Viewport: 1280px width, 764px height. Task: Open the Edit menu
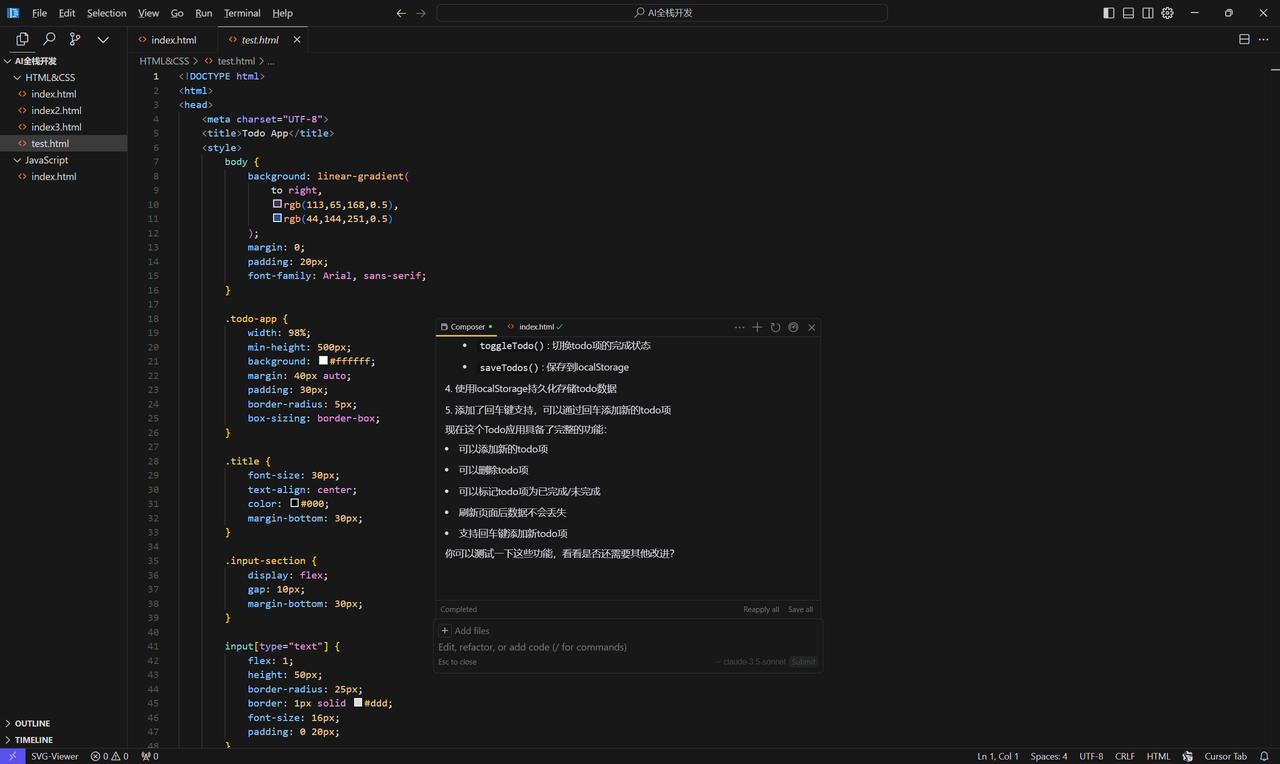pos(67,13)
